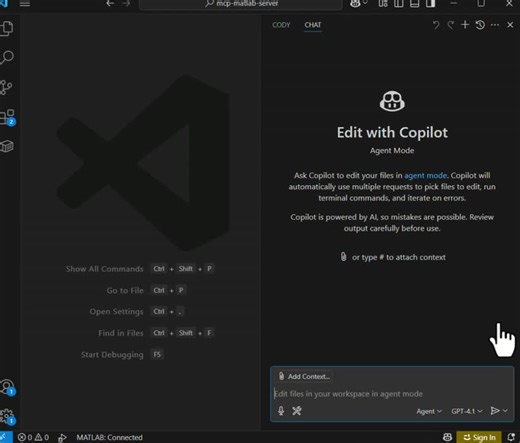Open Copilot status icon in status bar

click(x=447, y=437)
